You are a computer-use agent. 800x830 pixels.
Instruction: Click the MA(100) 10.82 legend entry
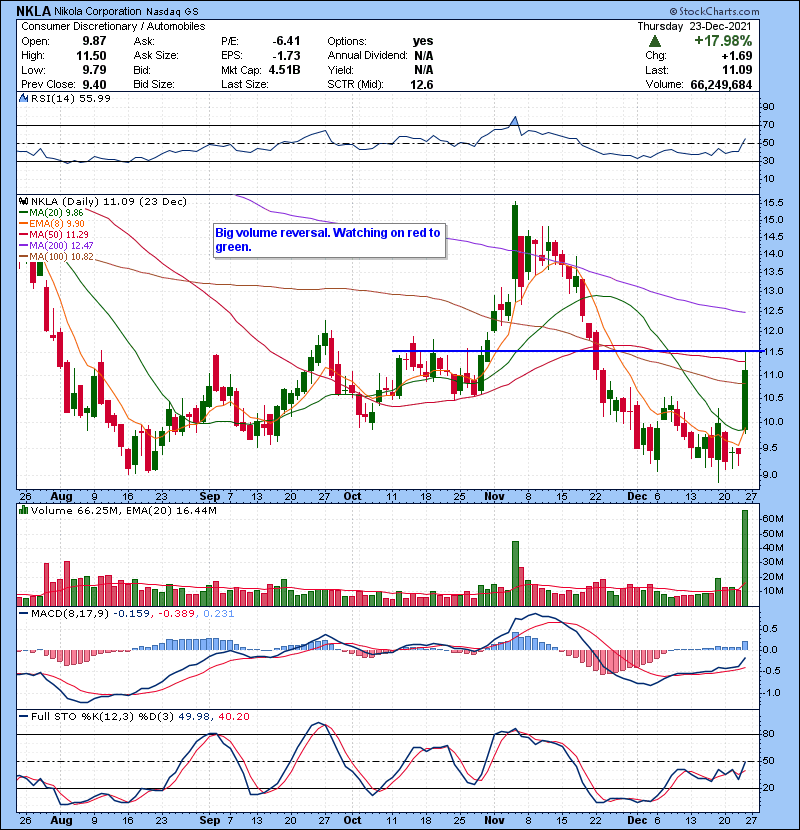pos(56,257)
